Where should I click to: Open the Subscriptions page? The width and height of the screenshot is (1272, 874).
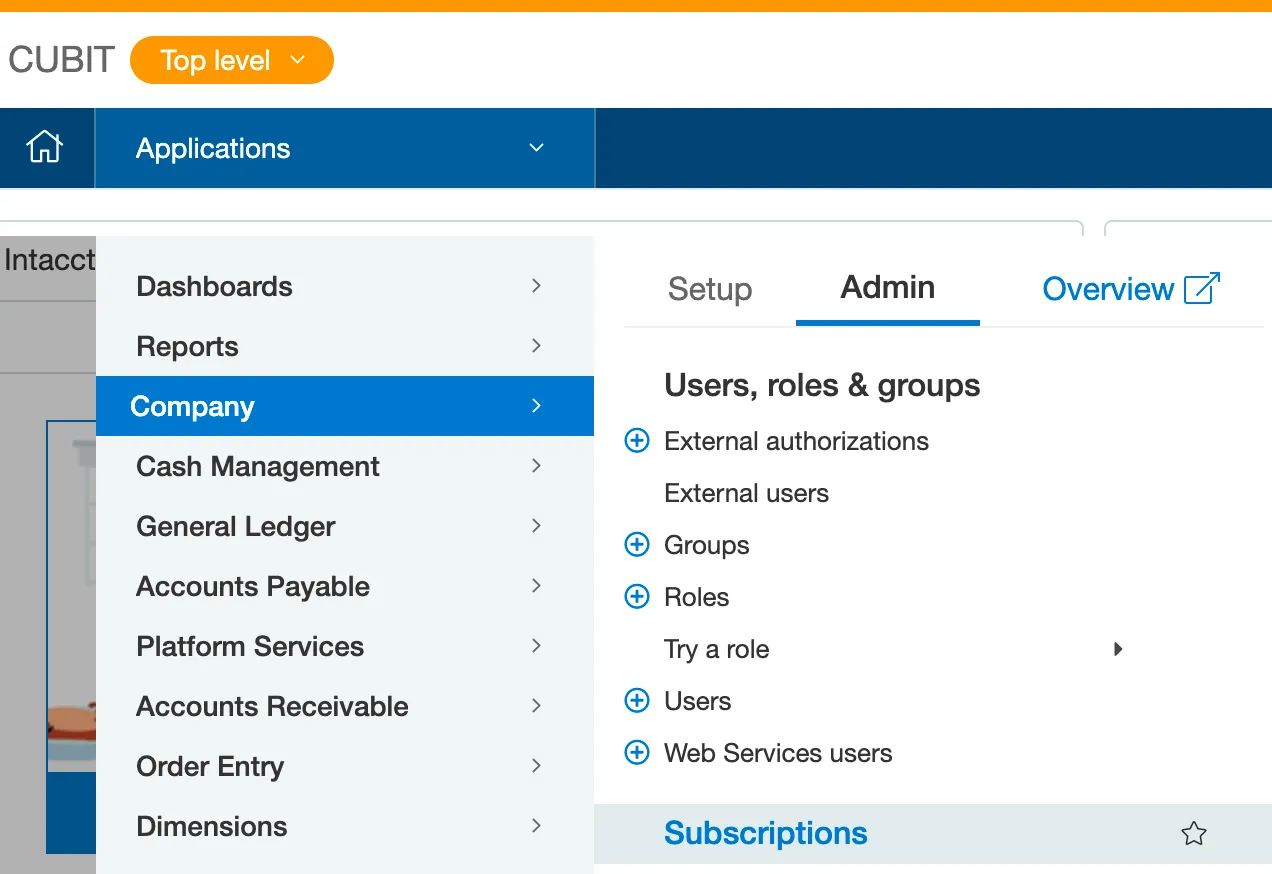click(766, 834)
